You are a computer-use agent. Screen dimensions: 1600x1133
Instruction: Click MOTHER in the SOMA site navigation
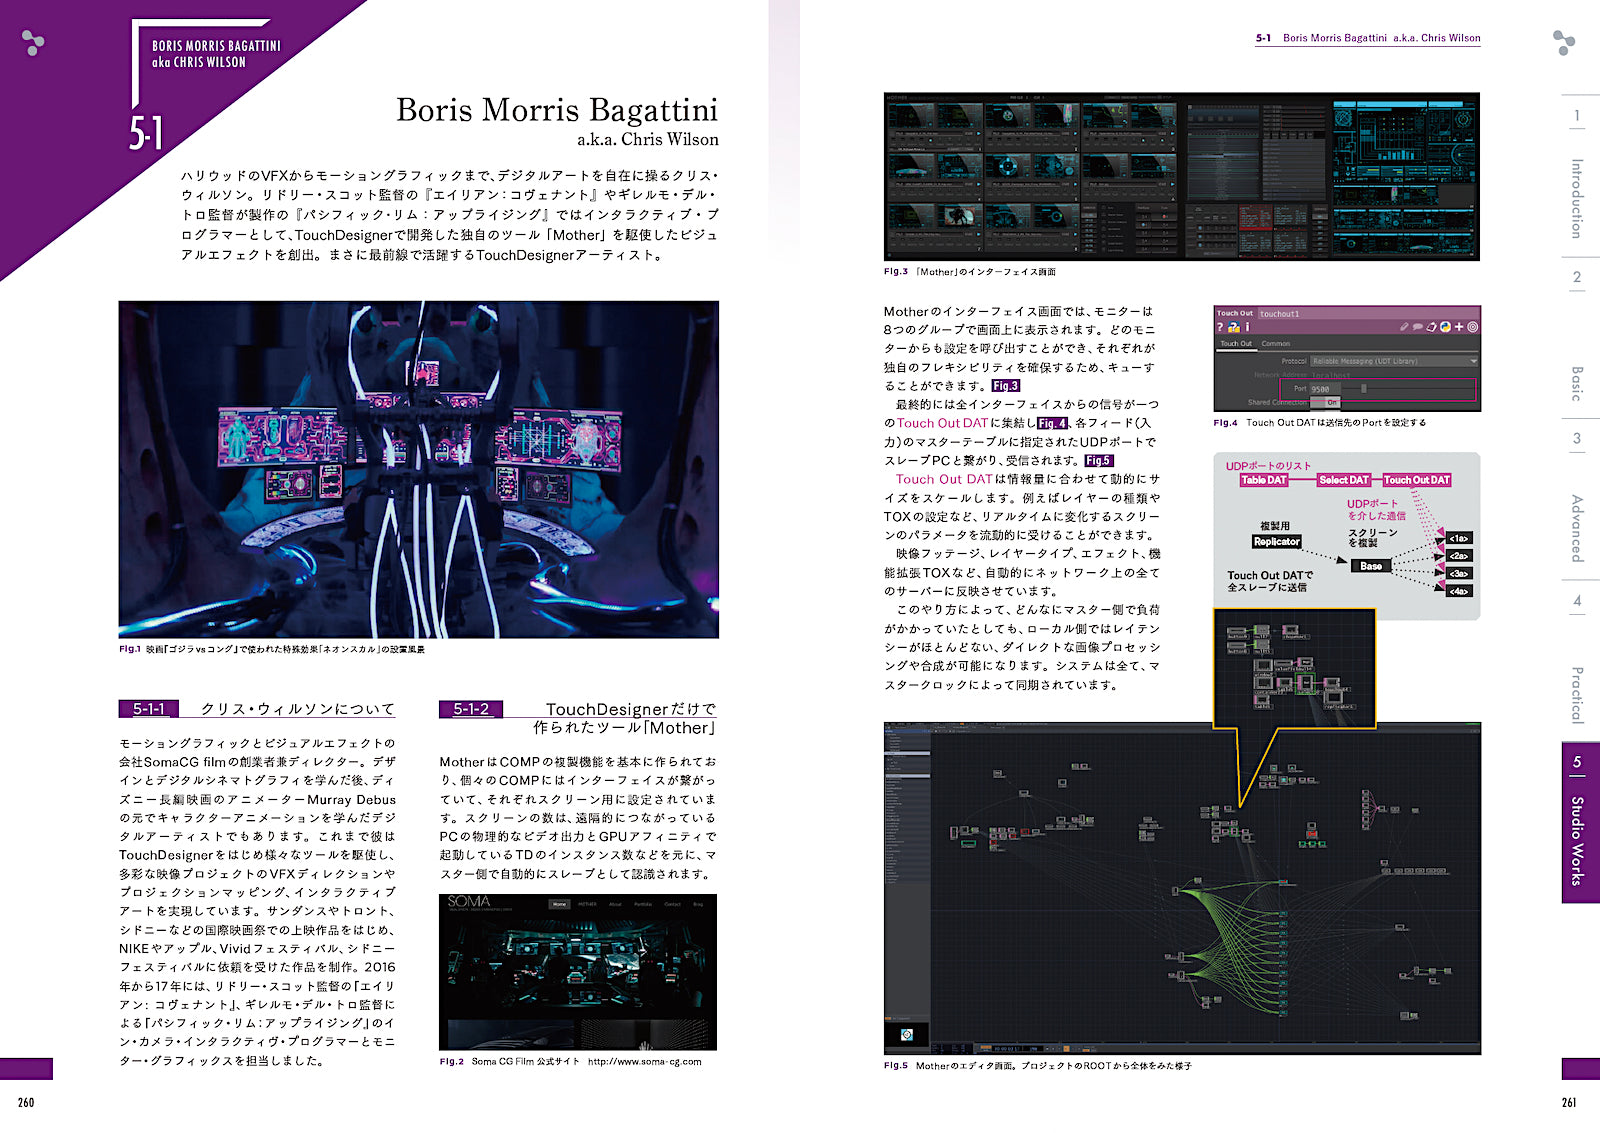click(x=587, y=904)
